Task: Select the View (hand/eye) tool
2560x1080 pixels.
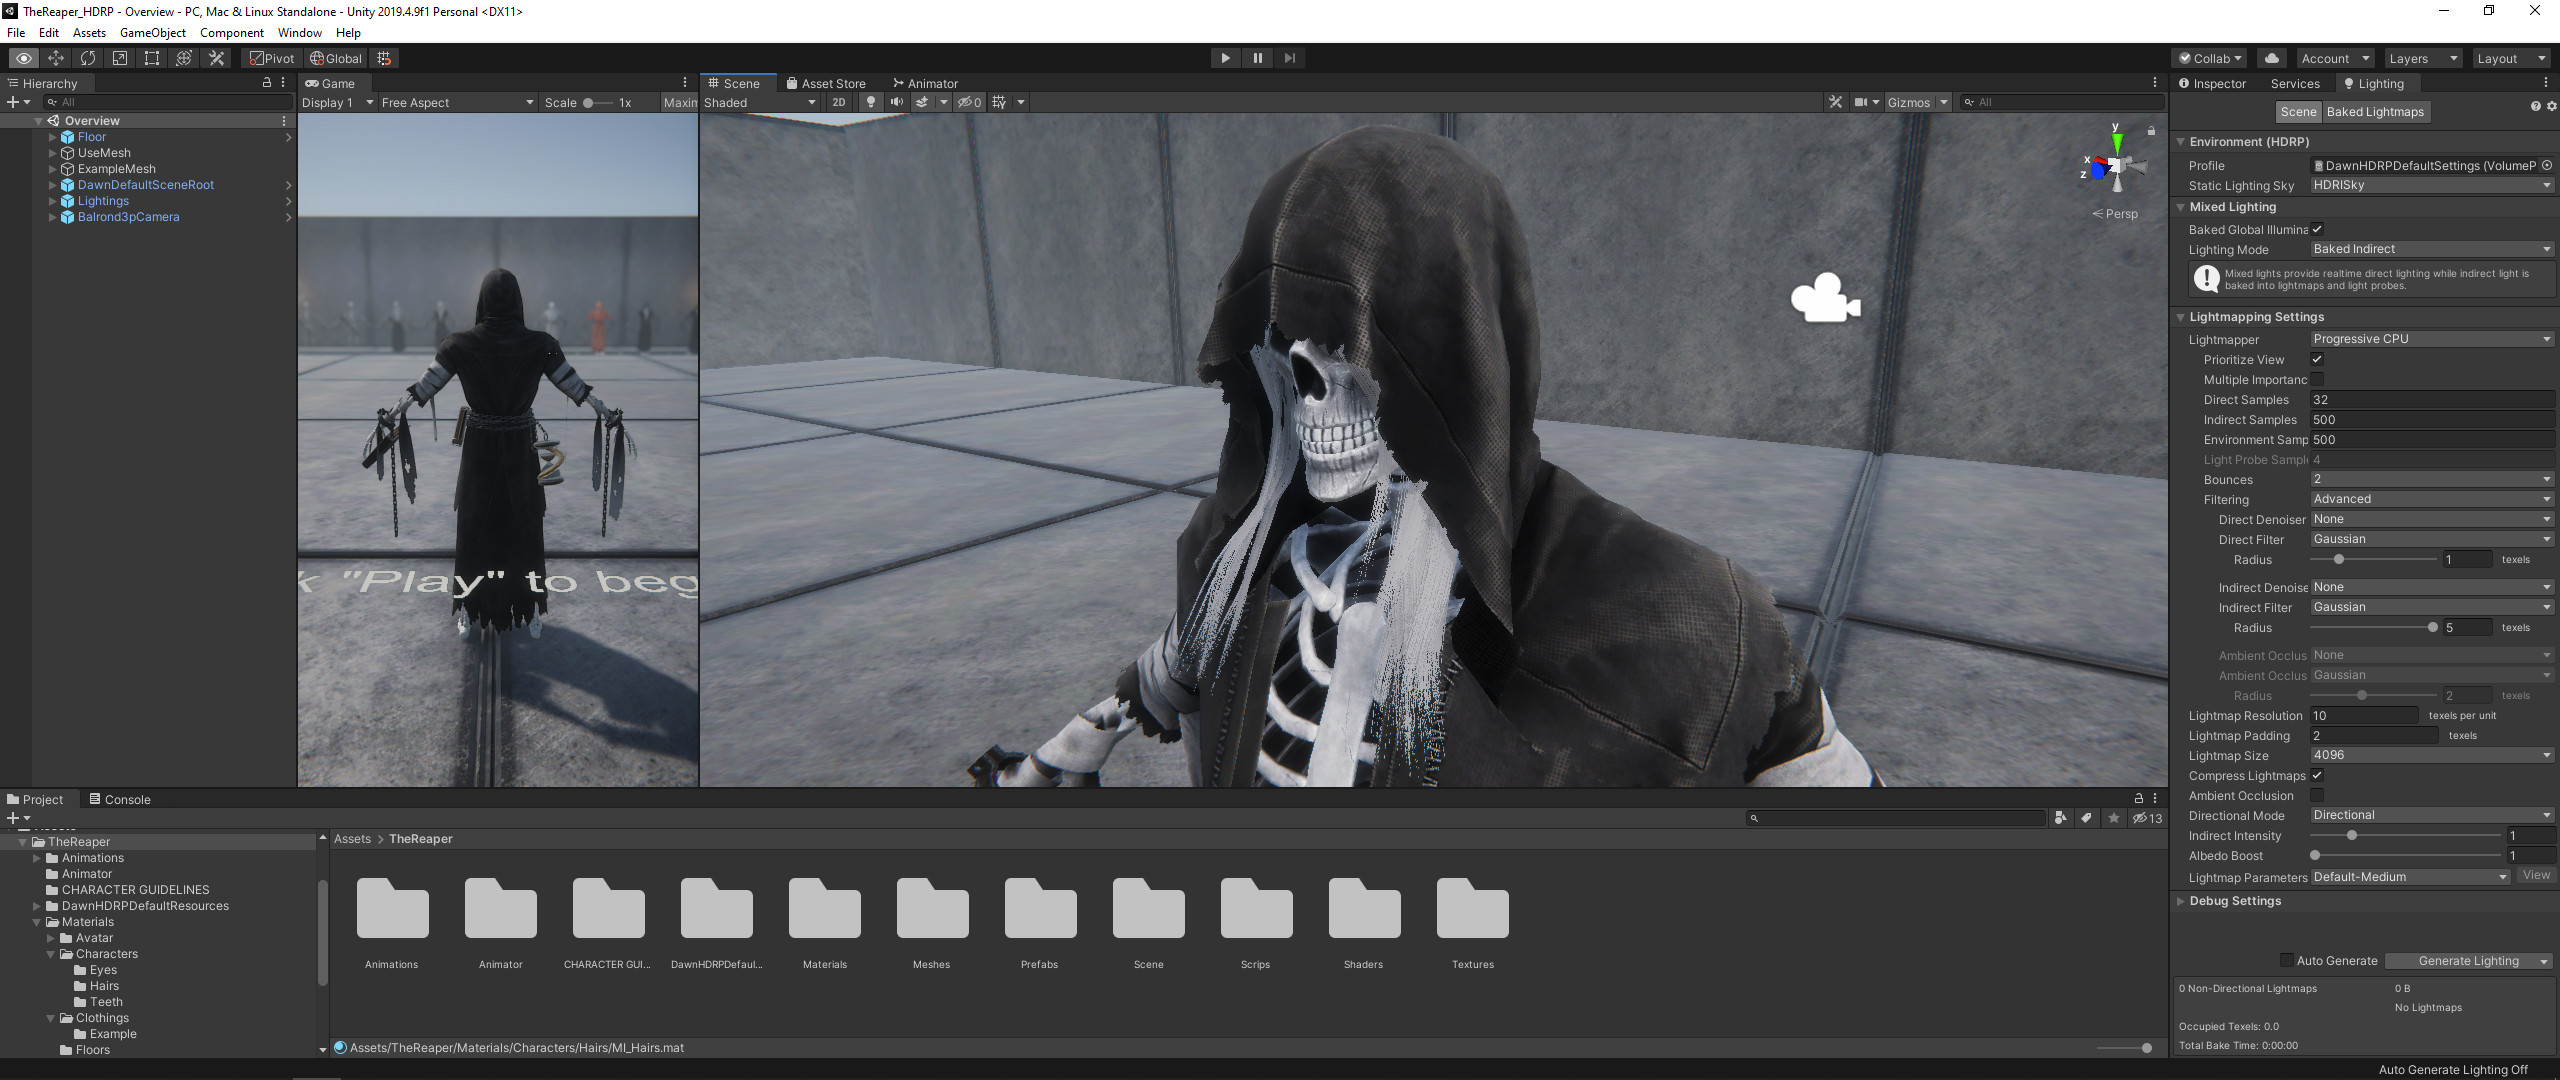Action: 23,58
